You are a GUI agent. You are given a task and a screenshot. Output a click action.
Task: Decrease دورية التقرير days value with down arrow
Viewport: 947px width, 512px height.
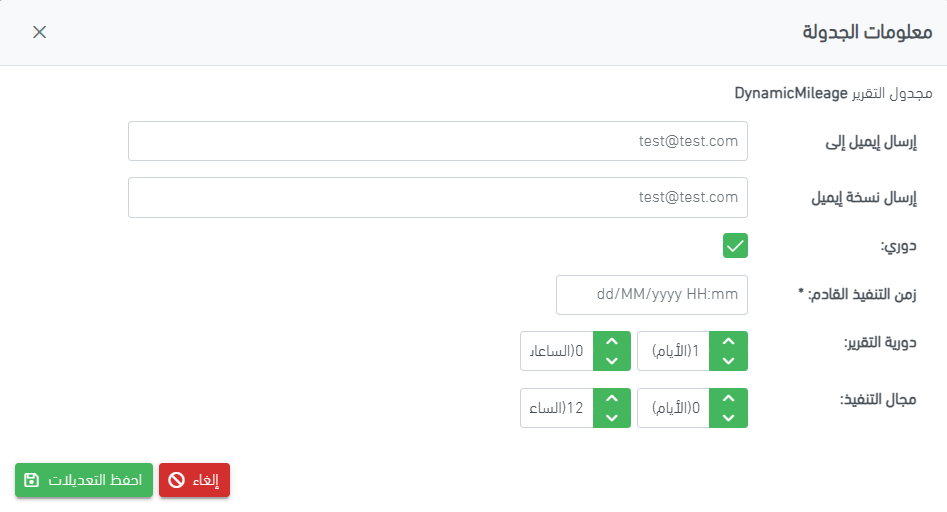728,360
